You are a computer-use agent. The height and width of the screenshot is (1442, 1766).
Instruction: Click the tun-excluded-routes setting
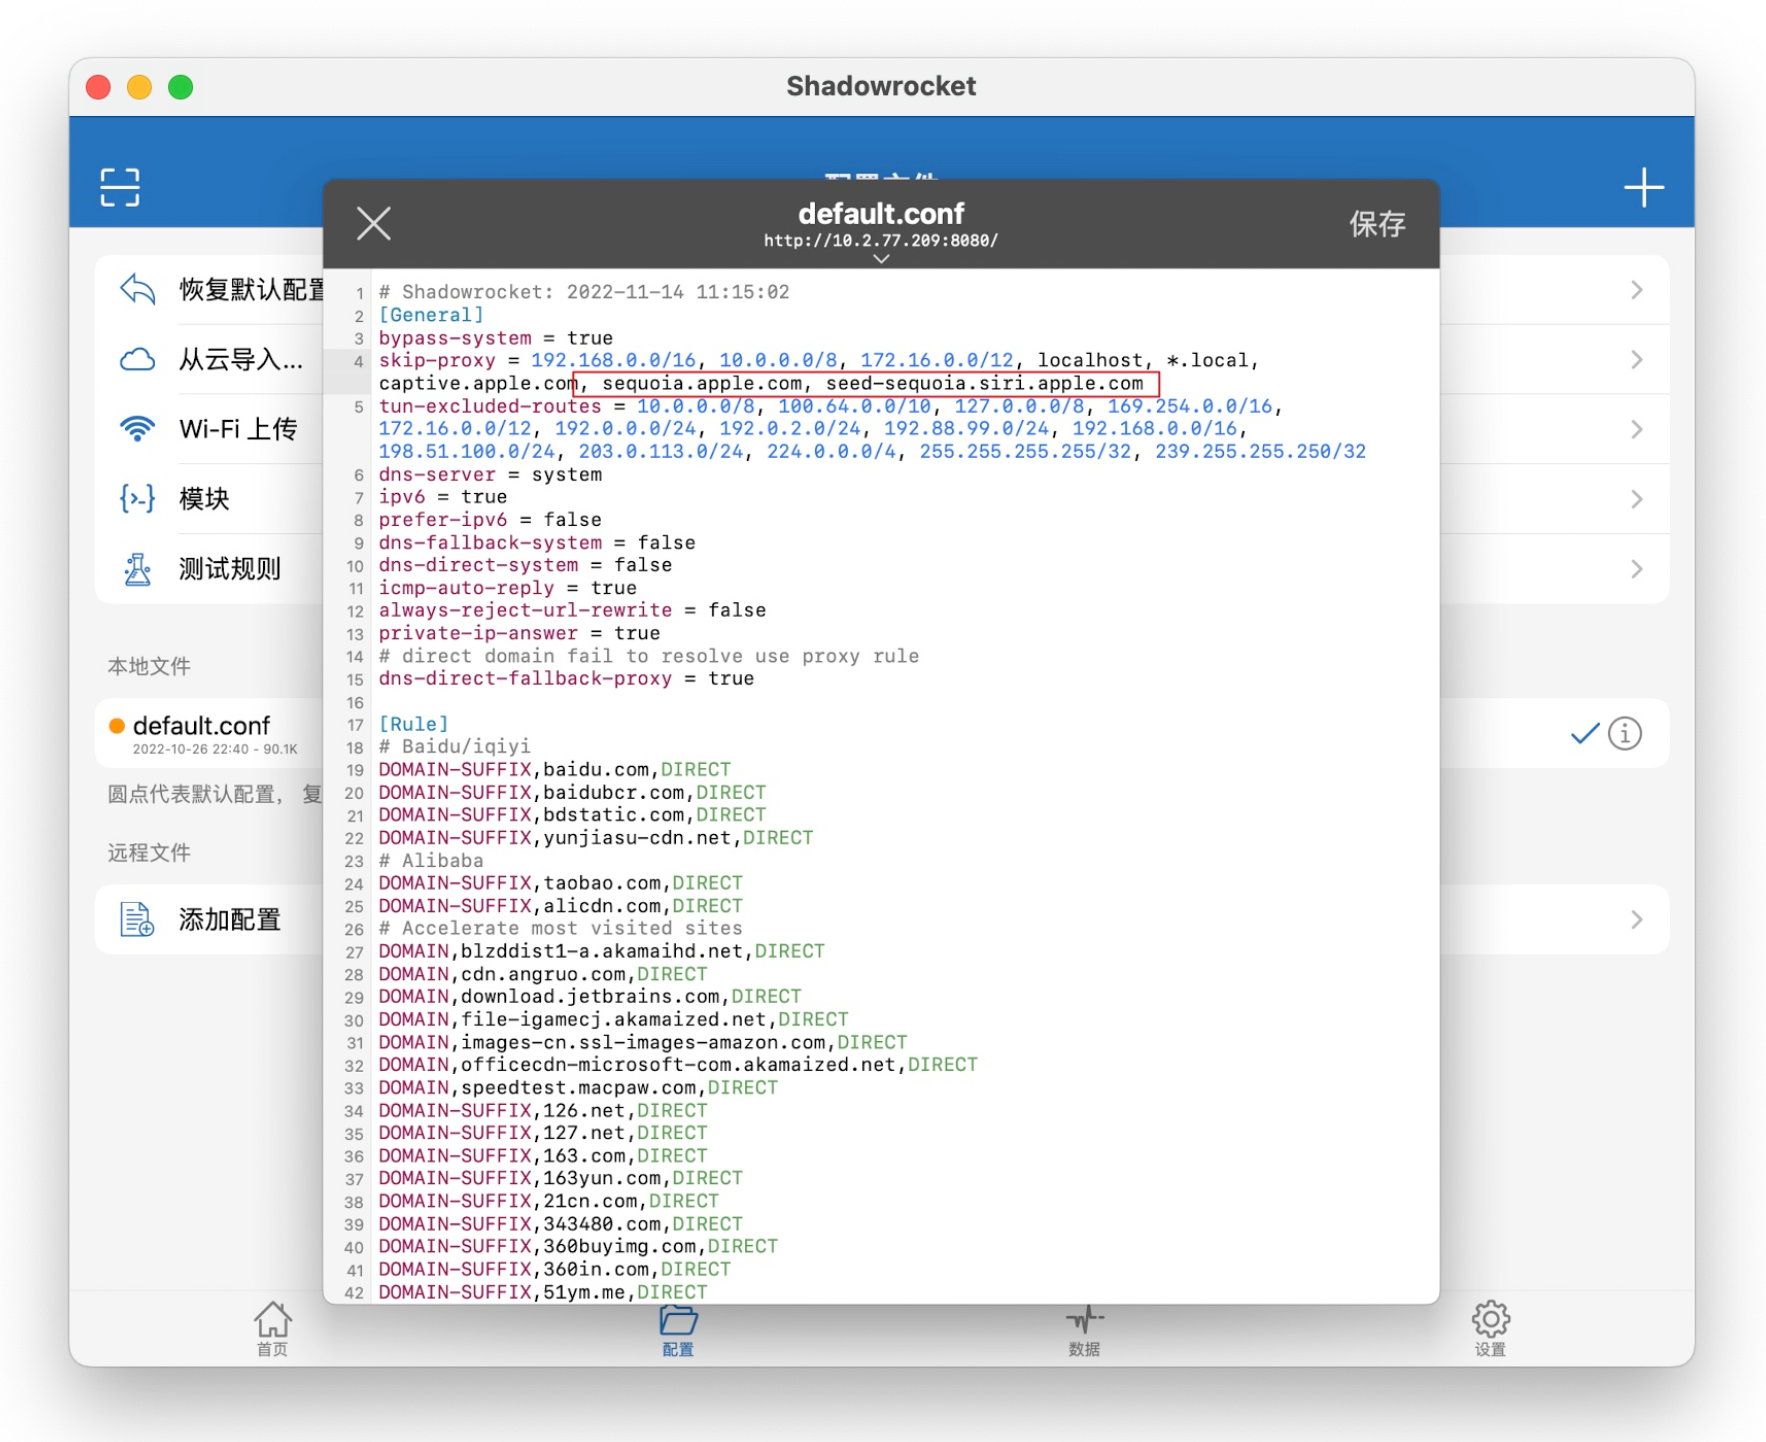click(x=490, y=407)
